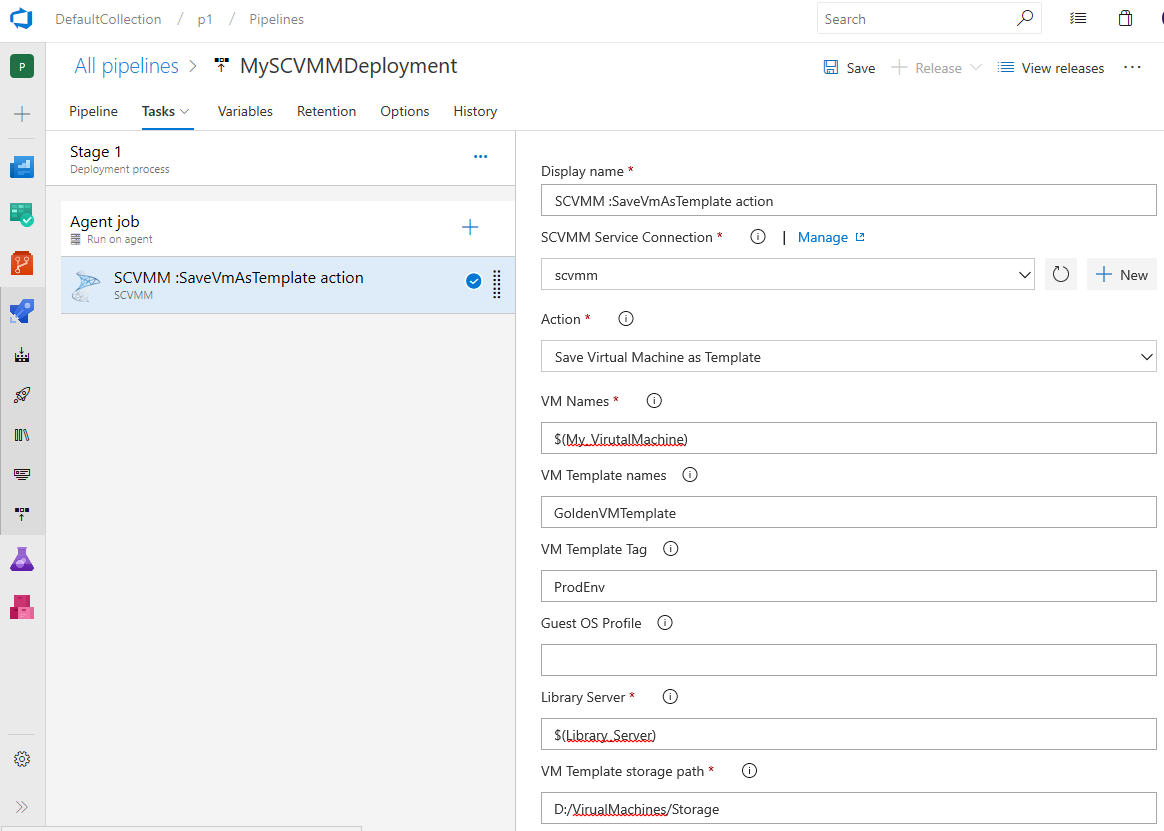The height and width of the screenshot is (831, 1164).
Task: Show info tooltip for VM Template Tag
Action: click(670, 549)
